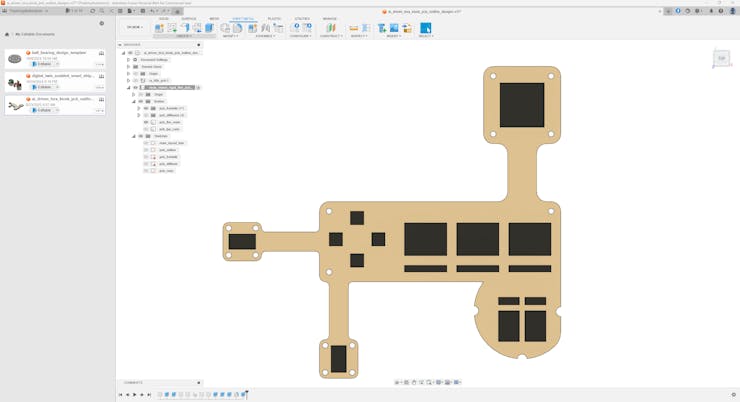Toggle visibility of the Bodies folder
Image resolution: width=740 pixels, height=402 pixels.
coord(141,101)
